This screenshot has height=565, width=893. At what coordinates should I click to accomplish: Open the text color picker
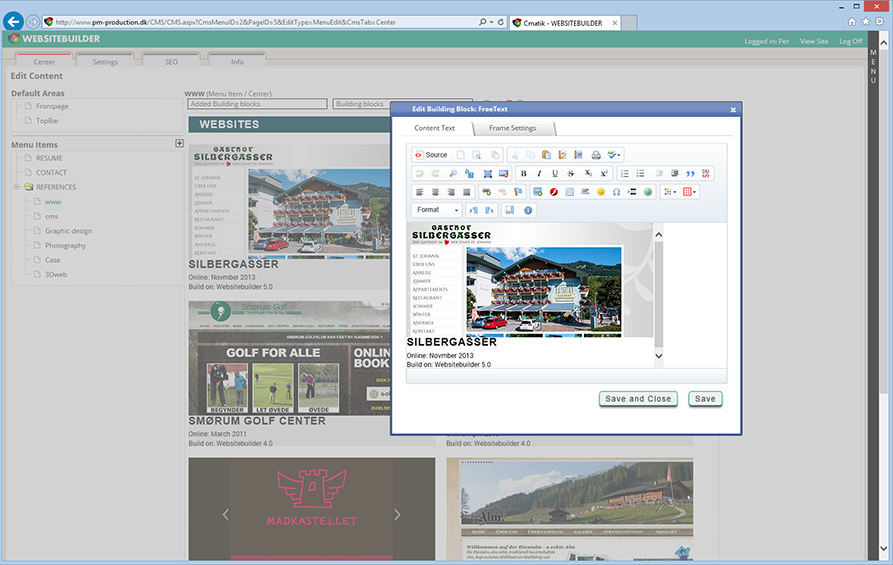(669, 192)
